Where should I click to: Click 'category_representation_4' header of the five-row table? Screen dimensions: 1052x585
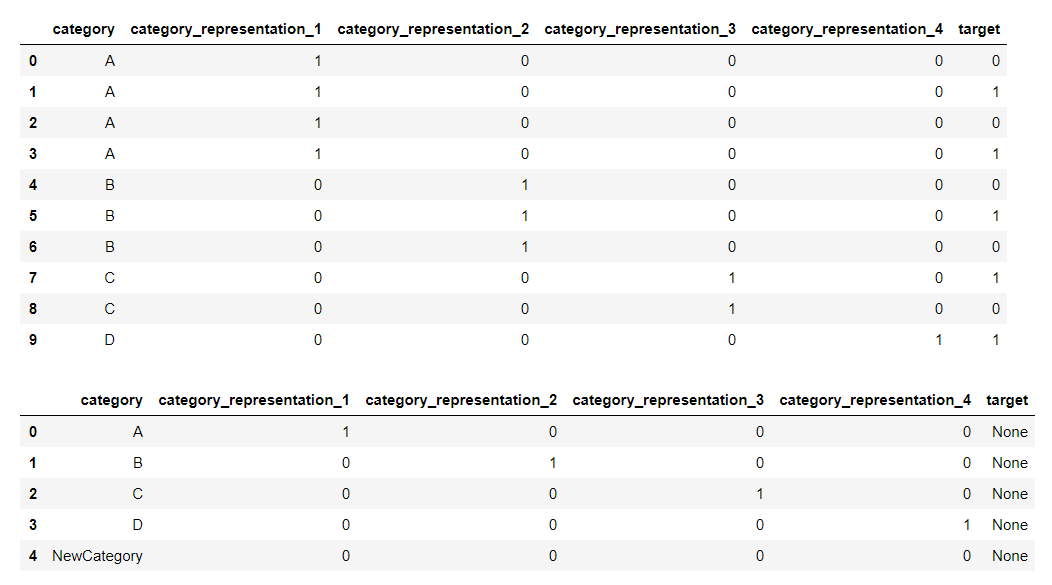click(x=876, y=401)
